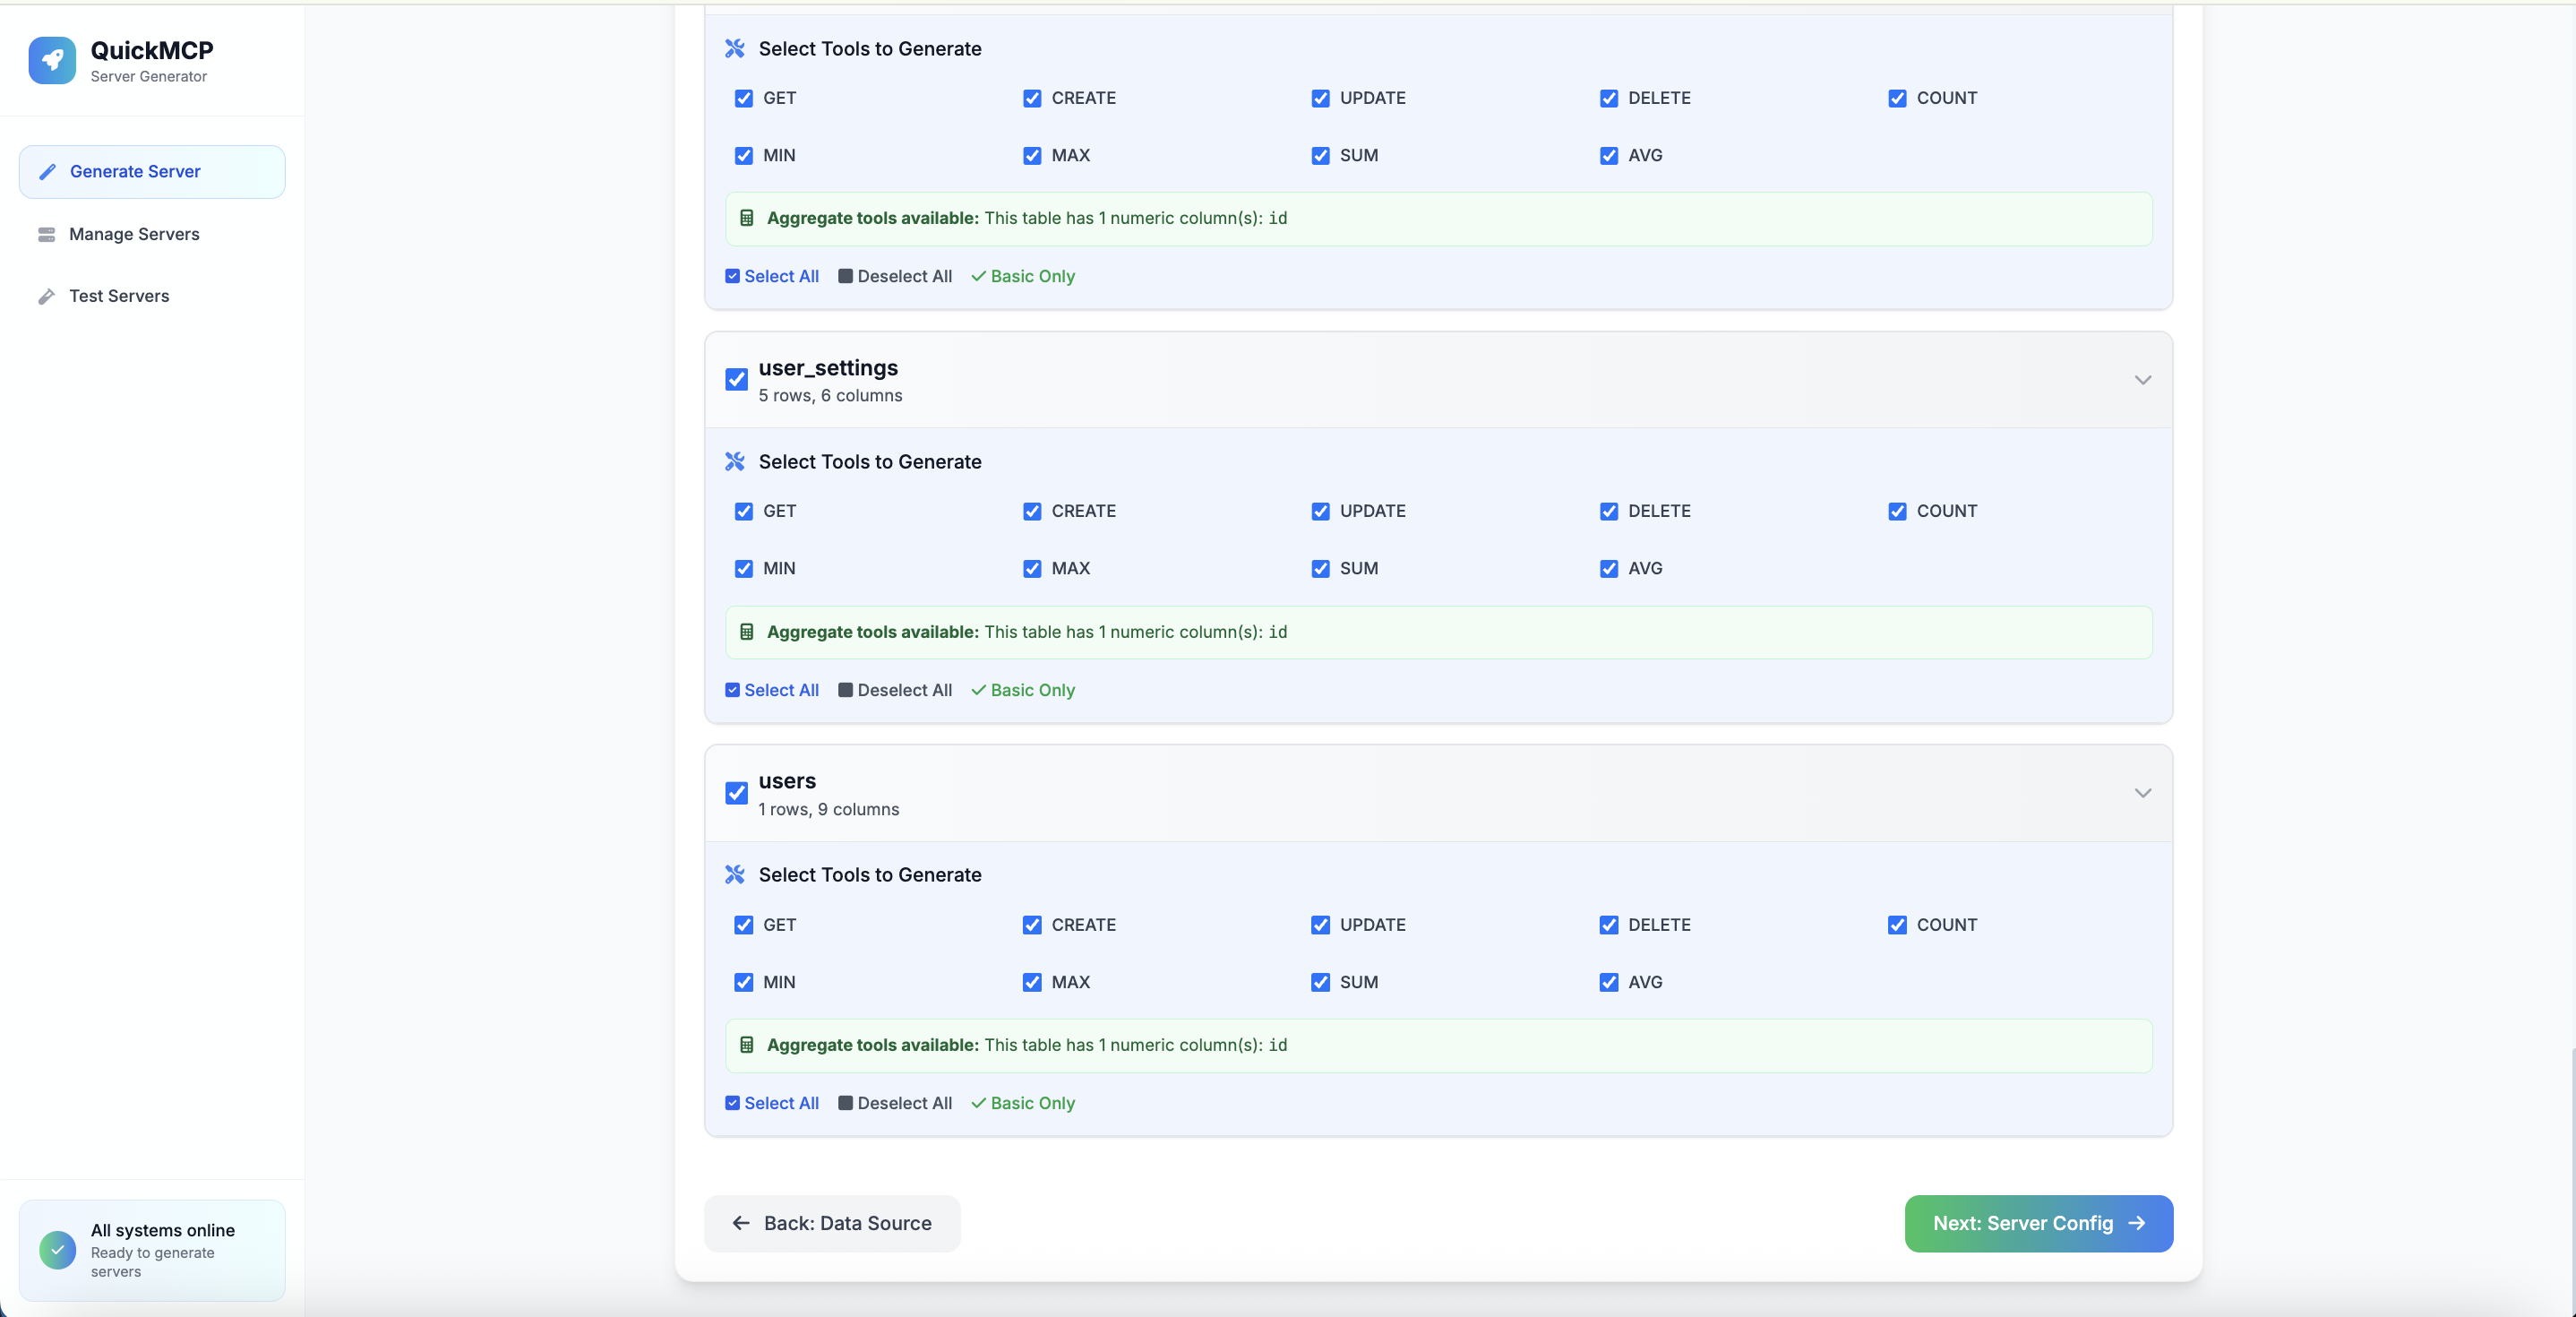2576x1317 pixels.
Task: Click the Test Servers tool icon
Action: coord(46,296)
